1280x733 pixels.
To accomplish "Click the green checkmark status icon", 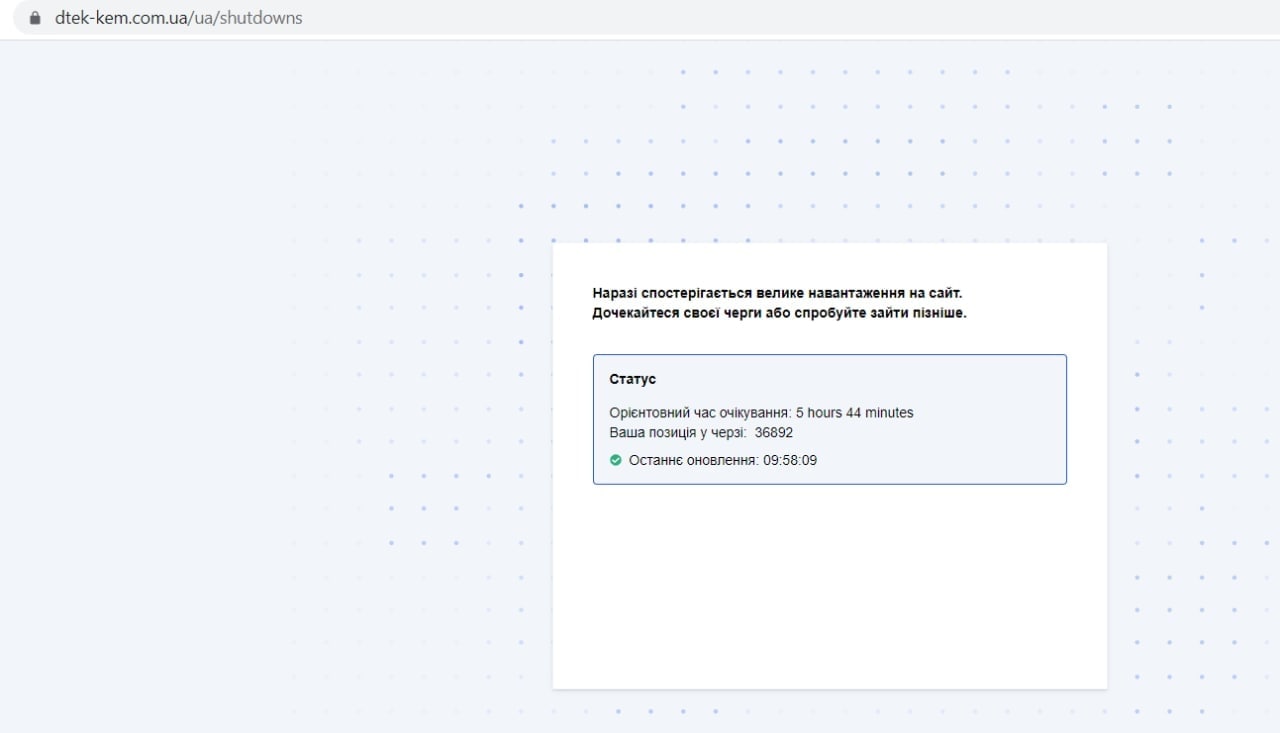I will point(616,460).
